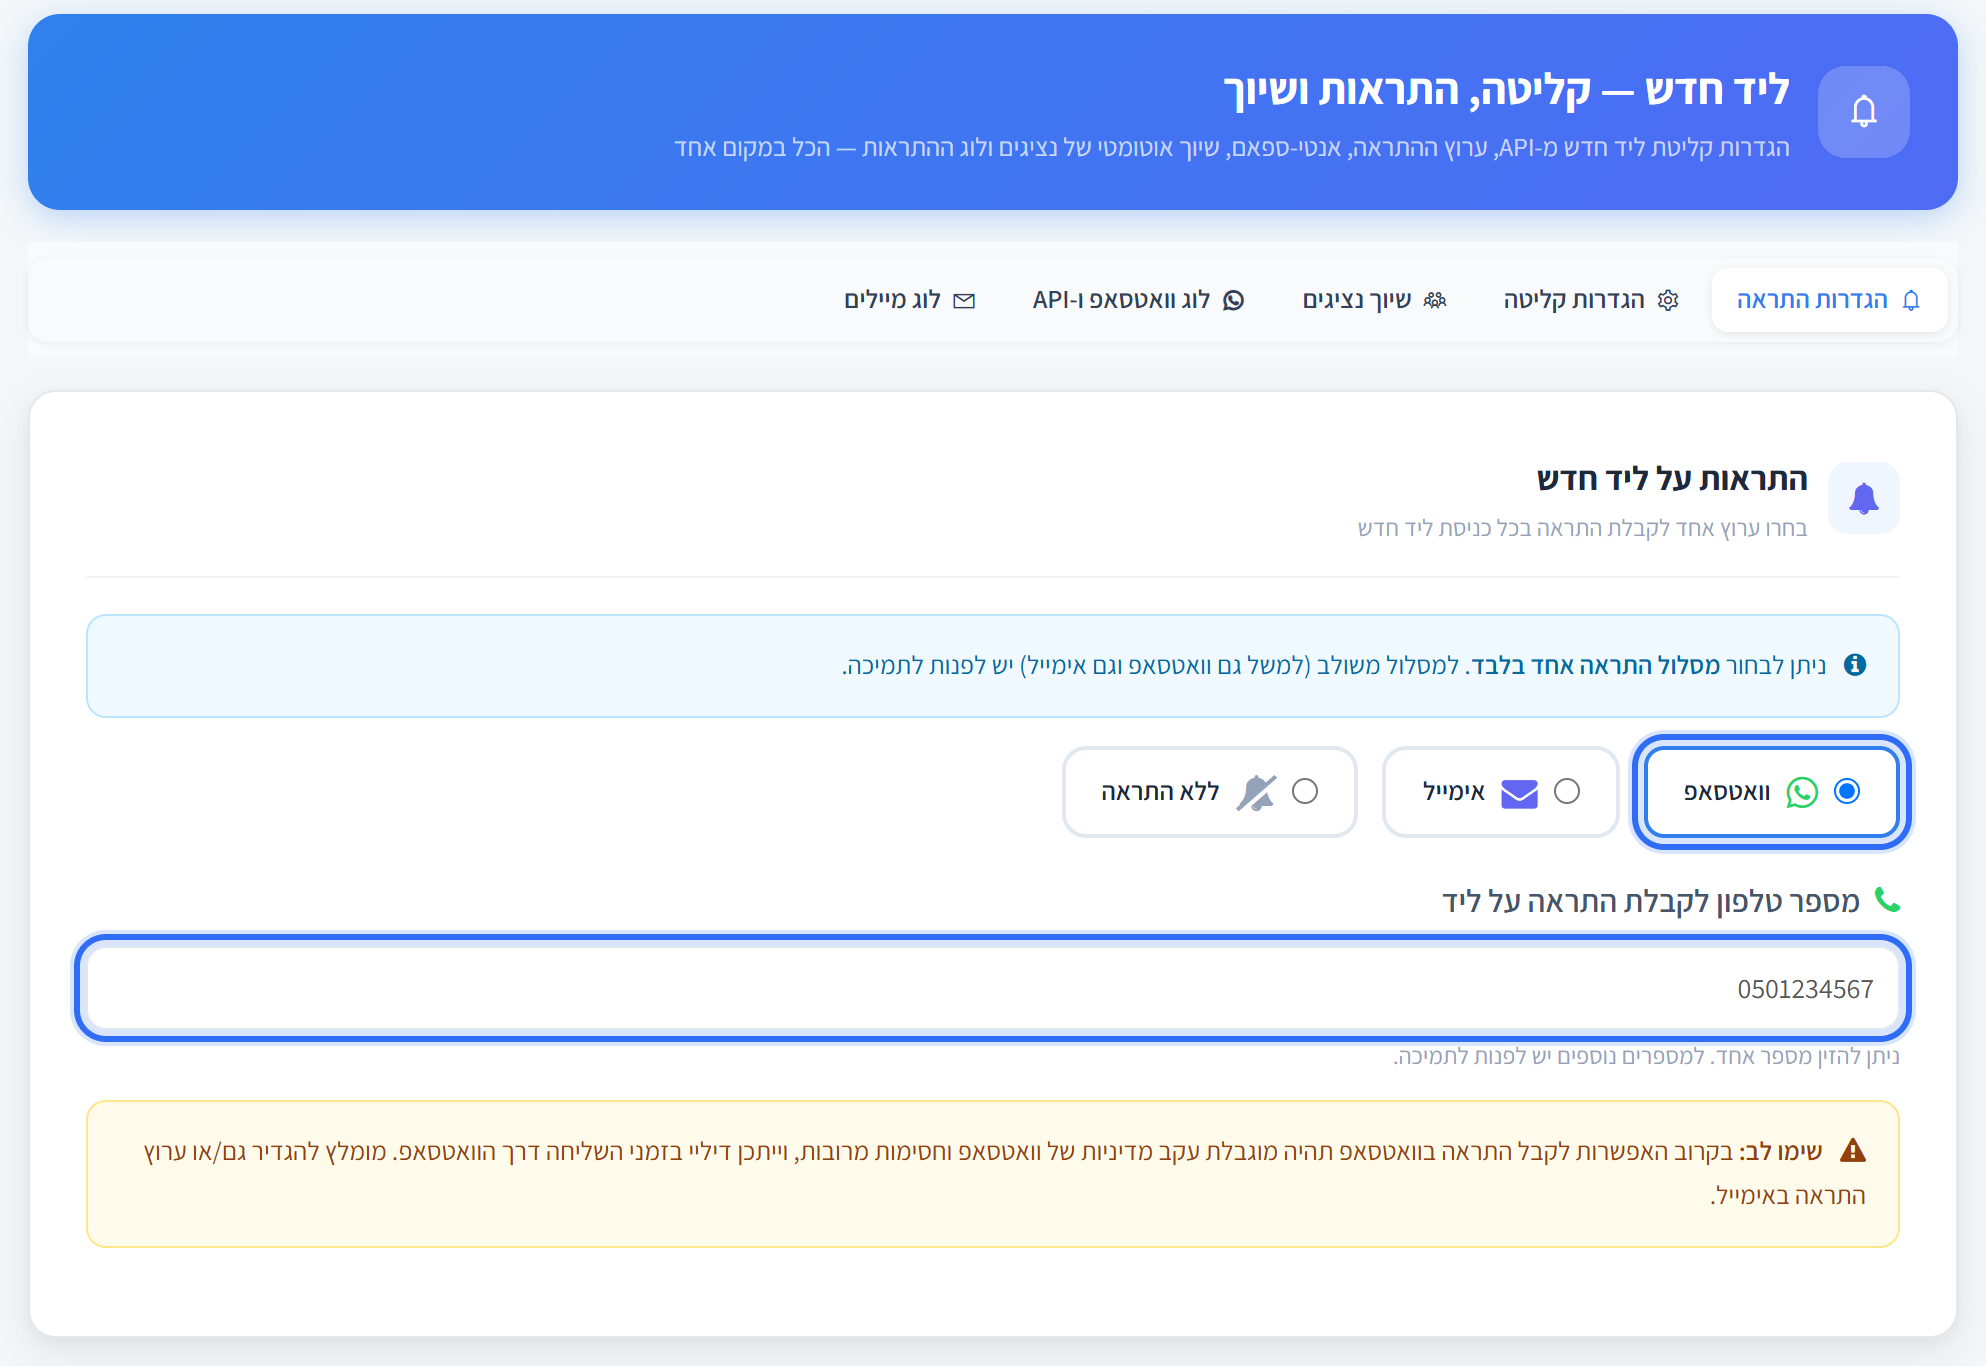
Task: Click the crossed-out bell mute icon
Action: [x=1256, y=792]
